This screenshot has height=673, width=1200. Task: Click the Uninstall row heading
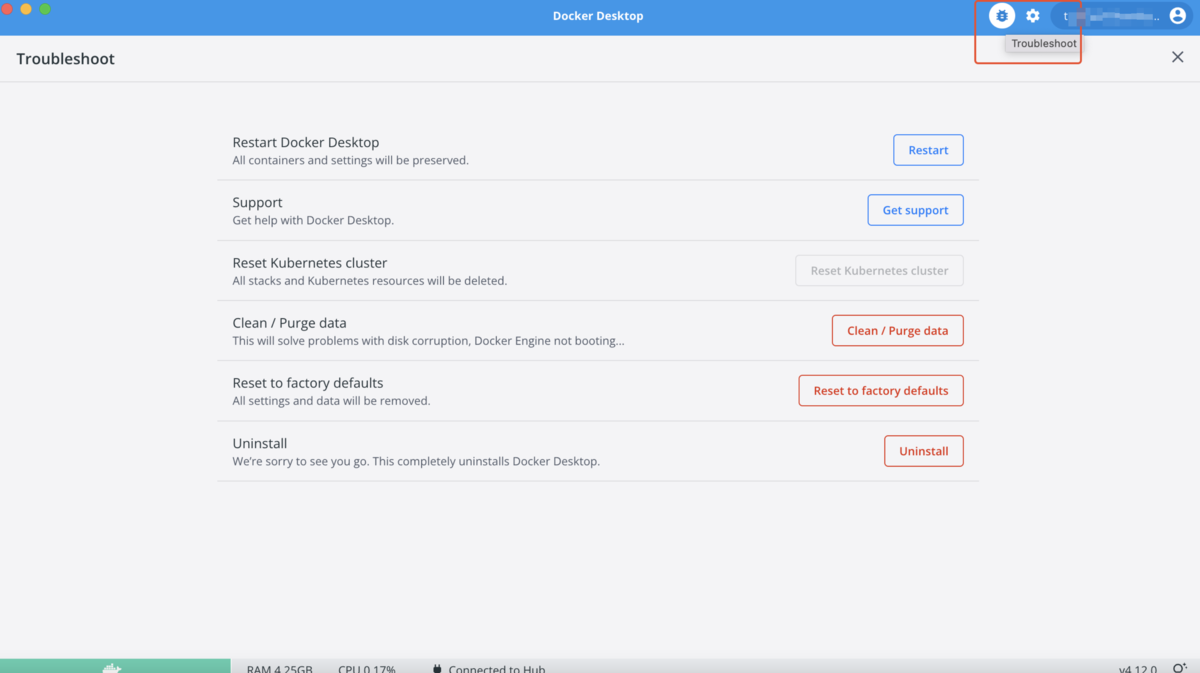tap(260, 443)
